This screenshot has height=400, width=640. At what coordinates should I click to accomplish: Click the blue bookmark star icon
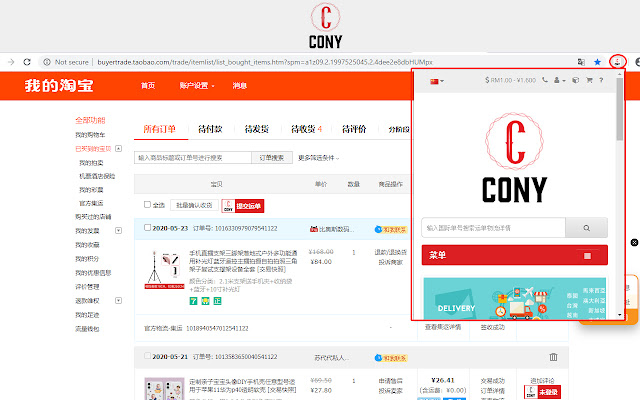pos(598,62)
